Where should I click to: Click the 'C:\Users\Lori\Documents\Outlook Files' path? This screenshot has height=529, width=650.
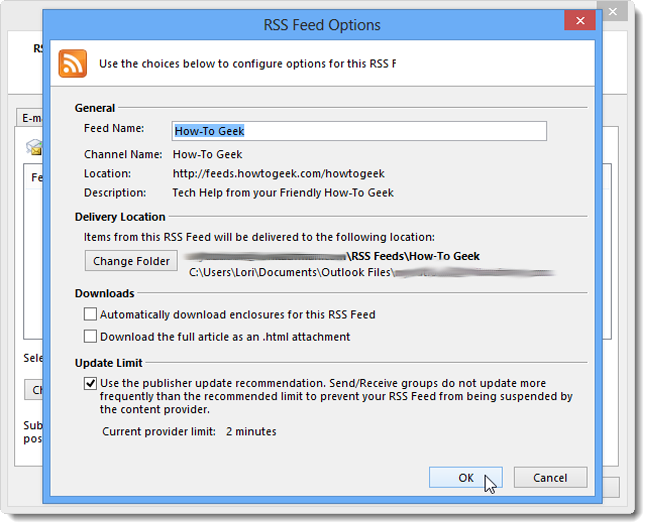point(290,272)
